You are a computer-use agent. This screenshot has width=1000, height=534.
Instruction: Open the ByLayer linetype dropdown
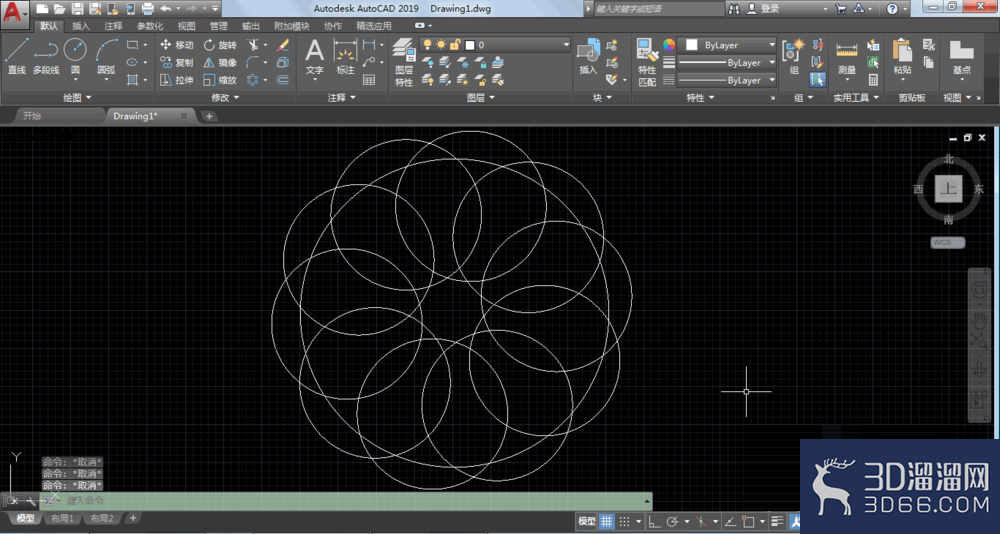[726, 80]
